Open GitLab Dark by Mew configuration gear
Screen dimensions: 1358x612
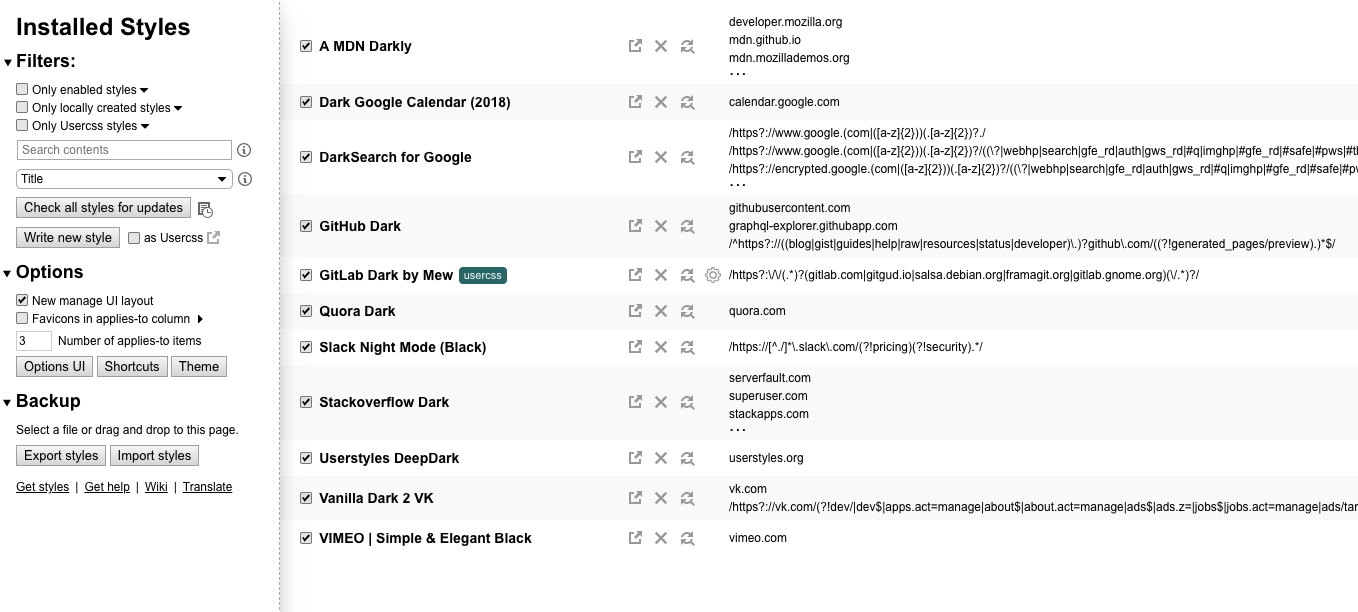713,274
